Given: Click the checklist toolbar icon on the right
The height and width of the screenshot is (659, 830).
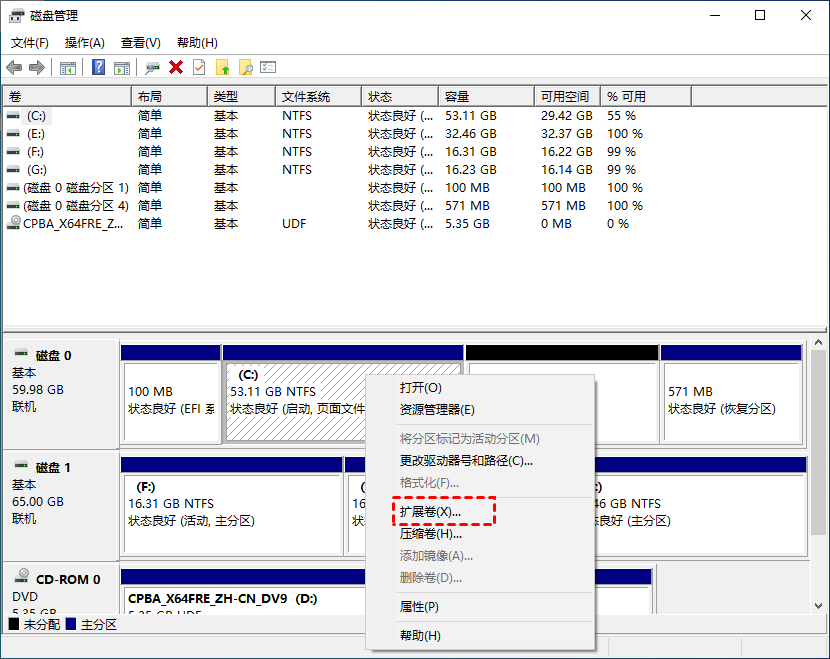Looking at the screenshot, I should point(267,67).
